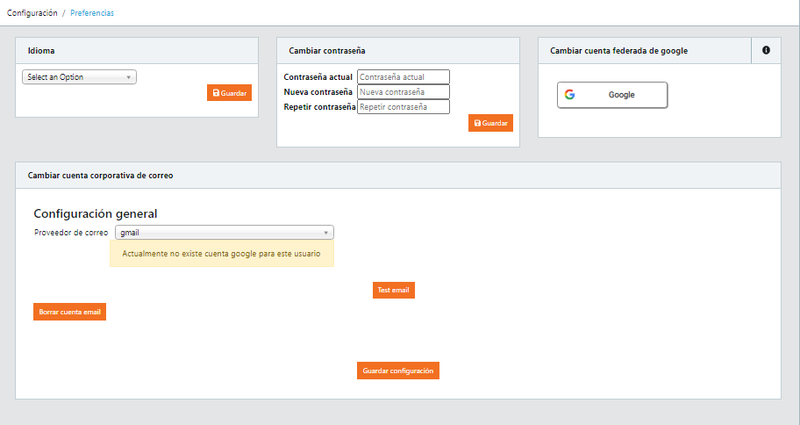The width and height of the screenshot is (800, 425).
Task: Click the 'Cambiar cuenta federada de google' header
Action: pos(618,50)
